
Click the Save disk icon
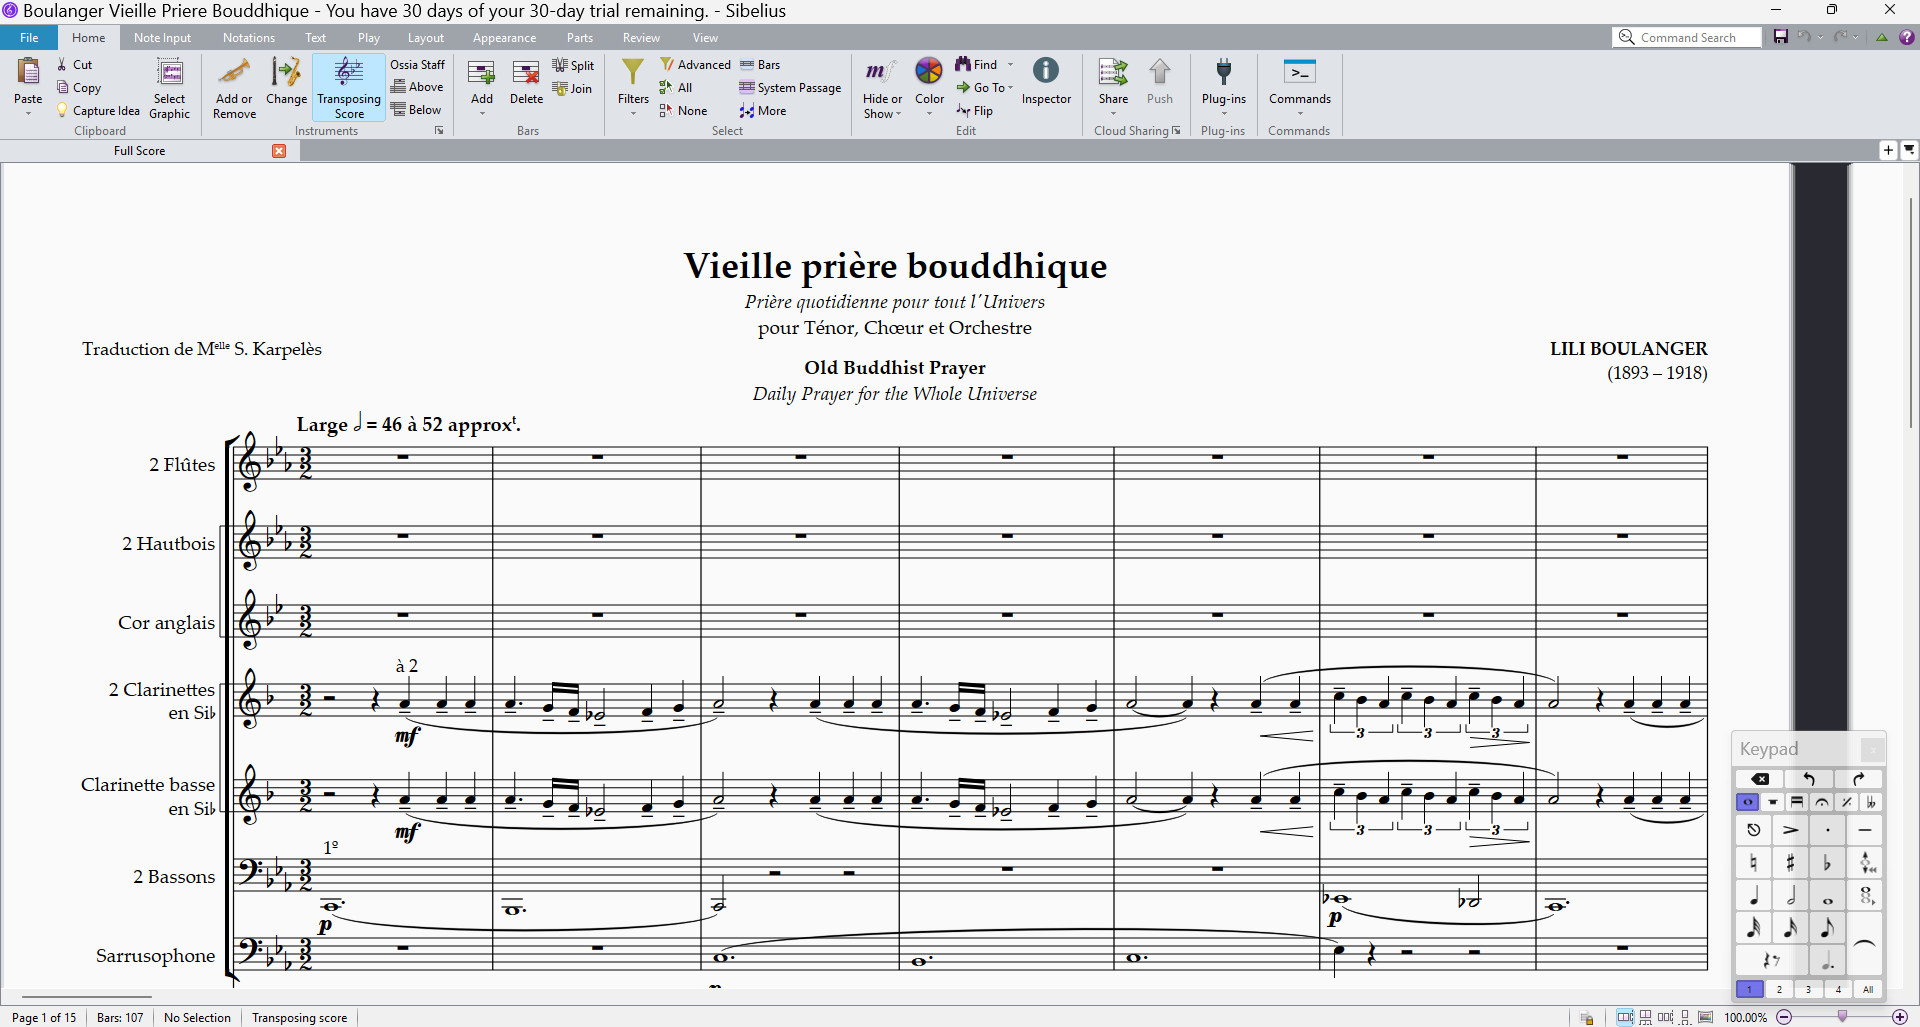click(1781, 37)
